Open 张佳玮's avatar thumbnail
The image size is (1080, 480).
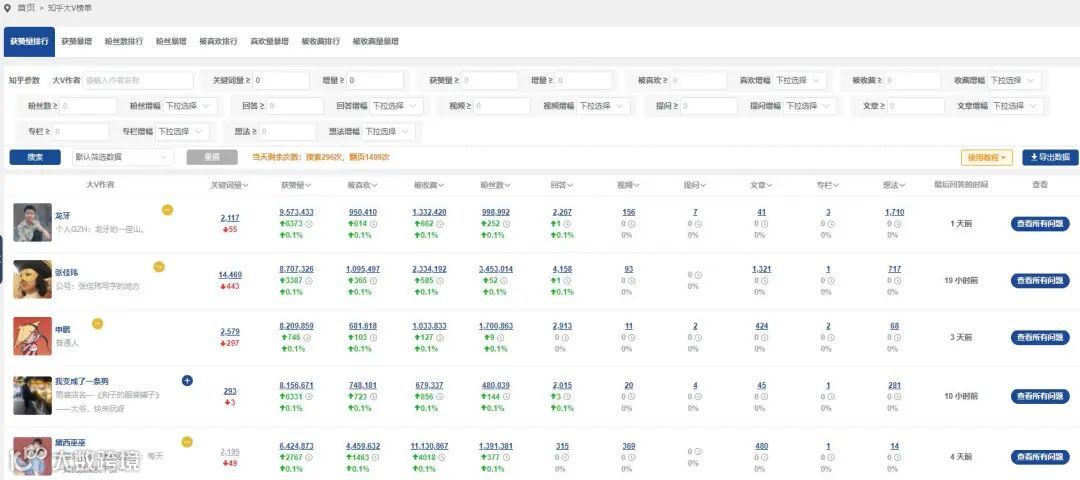tap(32, 279)
